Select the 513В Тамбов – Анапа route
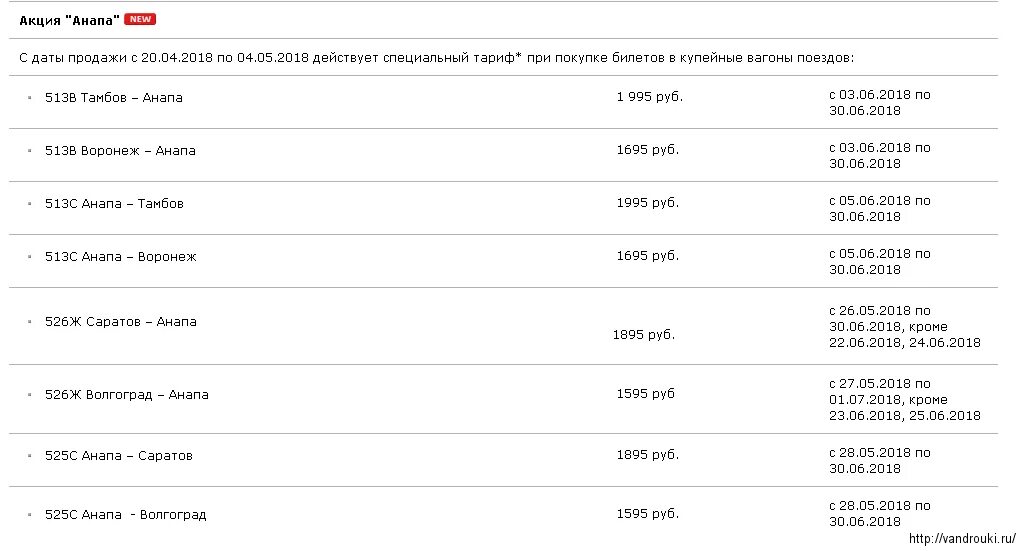This screenshot has height=551, width=1021. [113, 98]
